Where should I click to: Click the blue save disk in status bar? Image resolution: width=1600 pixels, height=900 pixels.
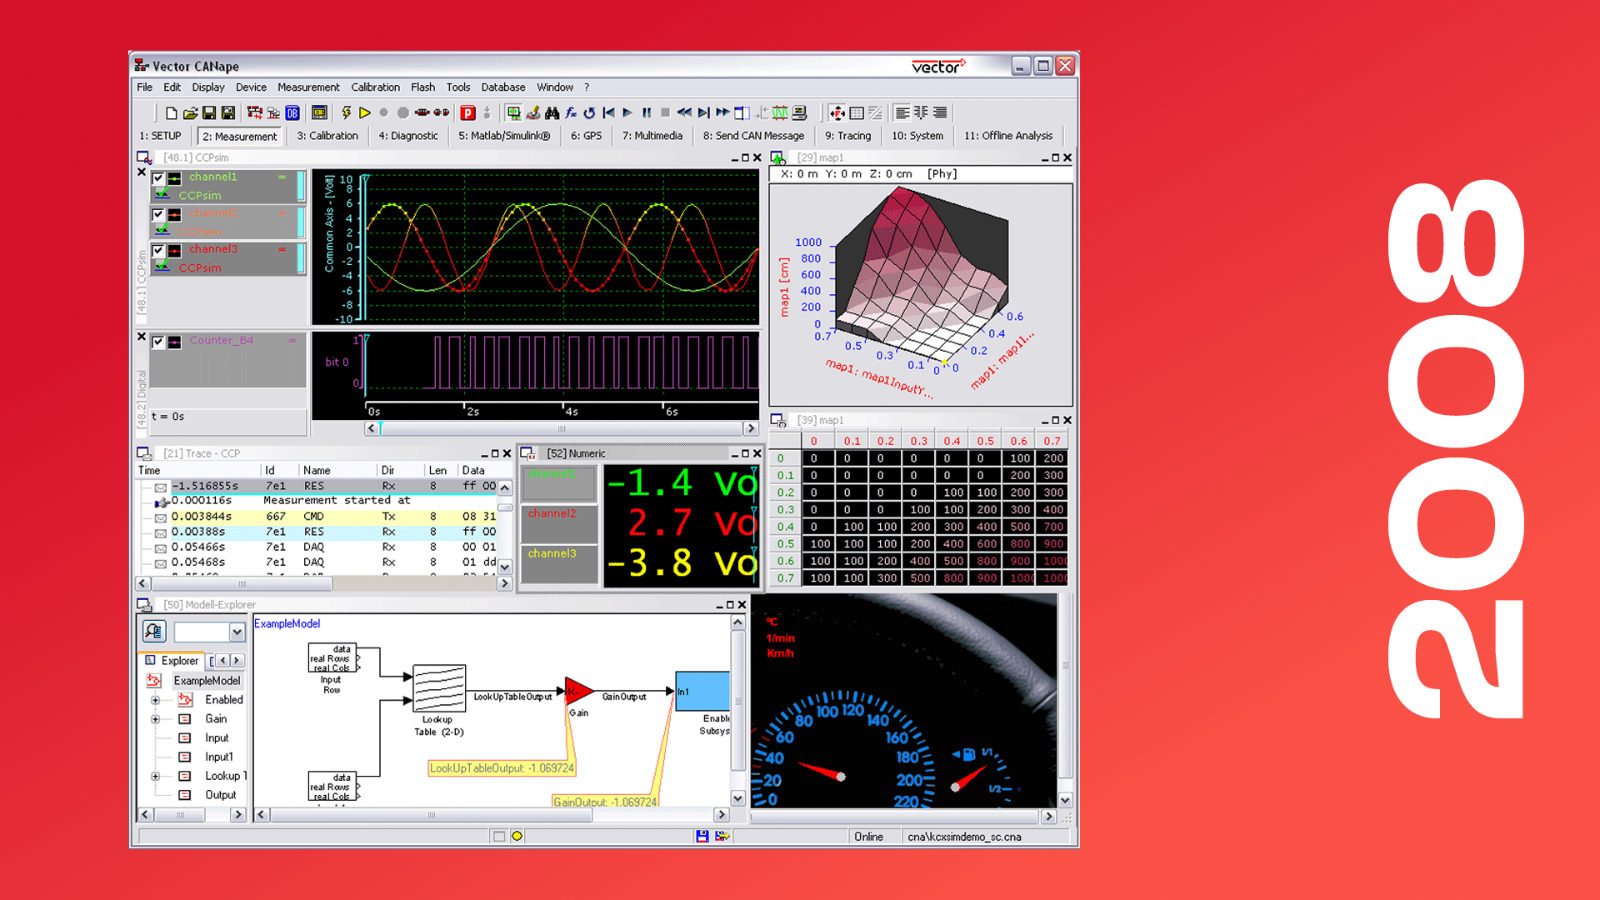(x=702, y=836)
